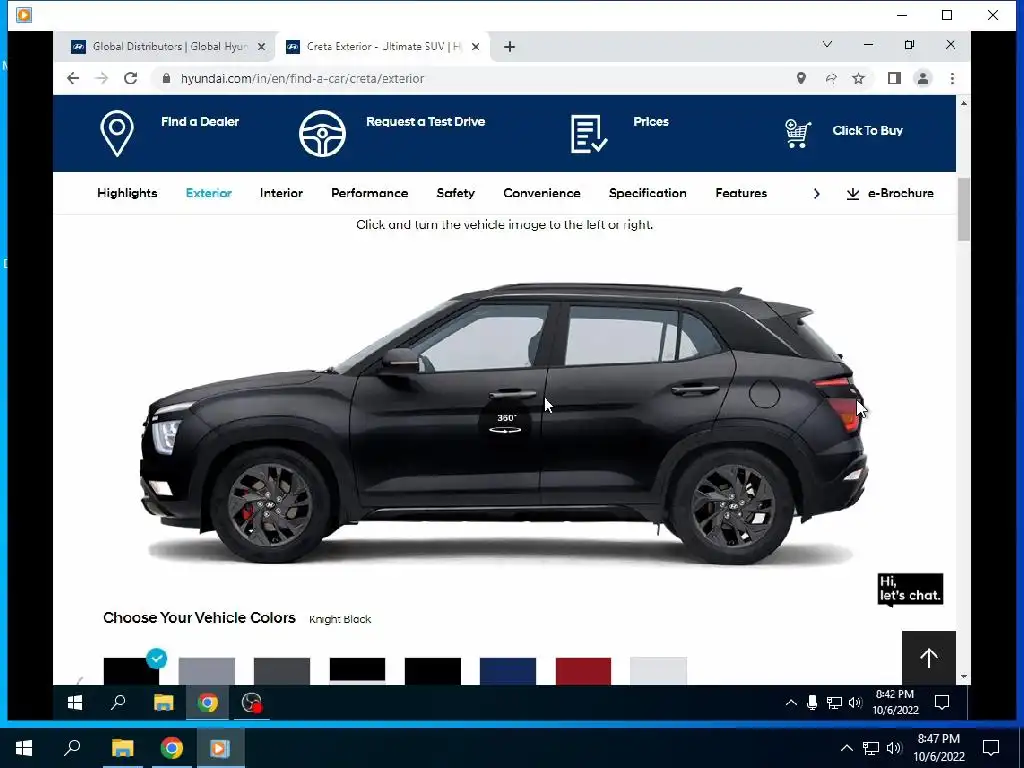Expand inner tray hidden icons chevron
The height and width of the screenshot is (768, 1024).
point(791,703)
